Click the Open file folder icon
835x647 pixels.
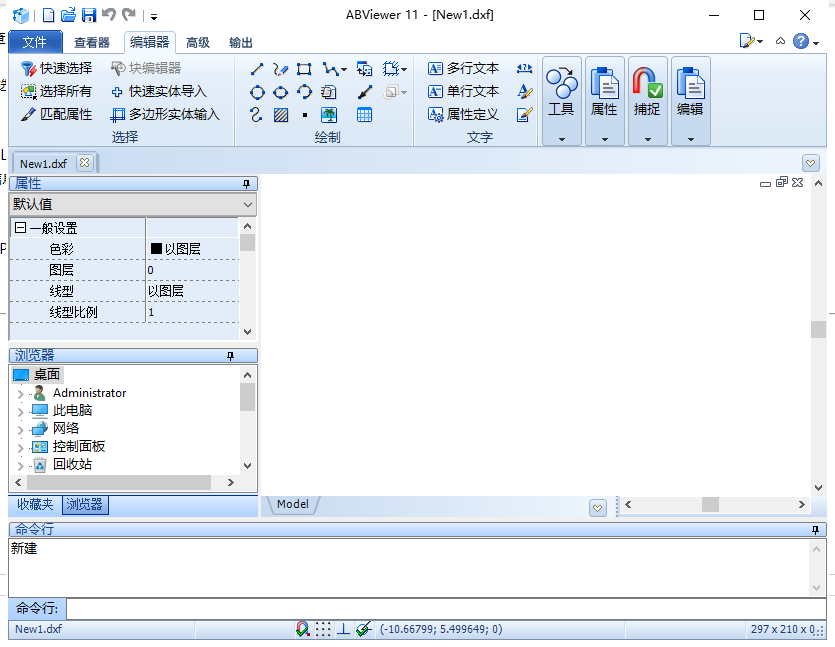68,15
